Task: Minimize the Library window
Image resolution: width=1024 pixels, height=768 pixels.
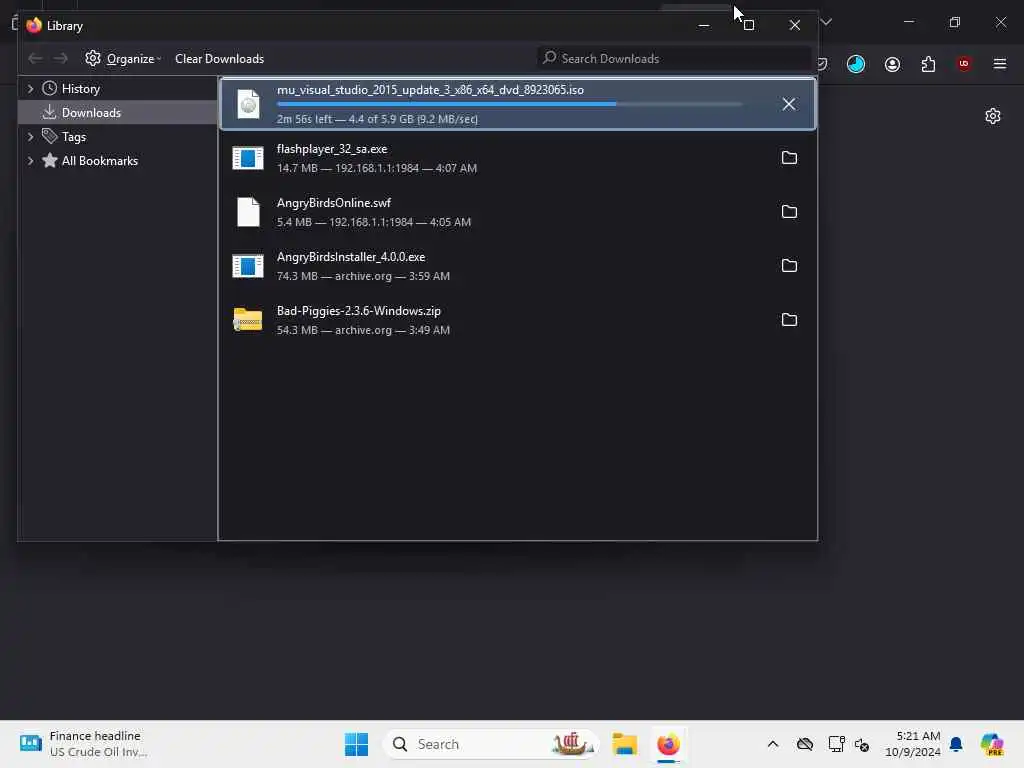Action: coord(704,25)
